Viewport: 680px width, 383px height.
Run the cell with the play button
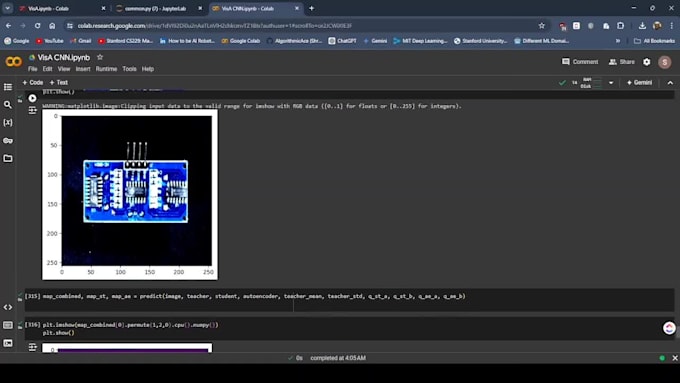point(33,98)
